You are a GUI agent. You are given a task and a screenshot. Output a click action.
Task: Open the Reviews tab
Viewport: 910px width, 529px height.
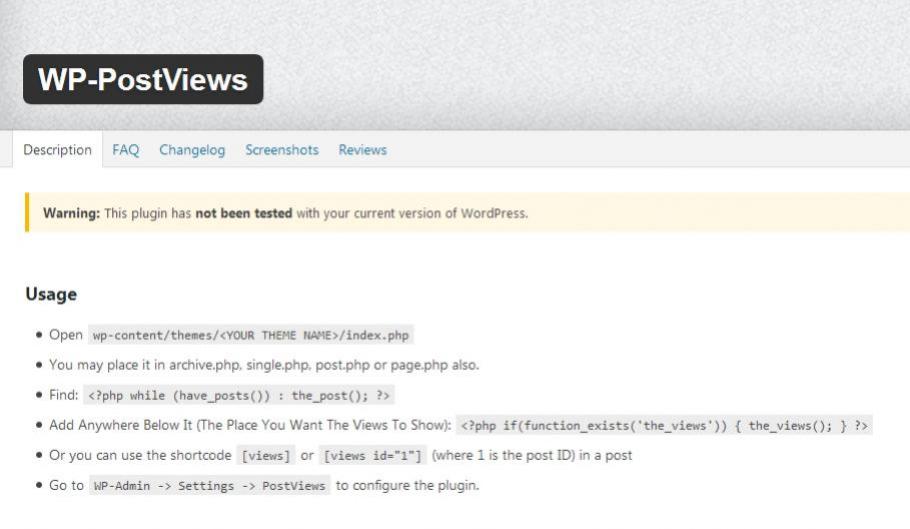[x=362, y=150]
